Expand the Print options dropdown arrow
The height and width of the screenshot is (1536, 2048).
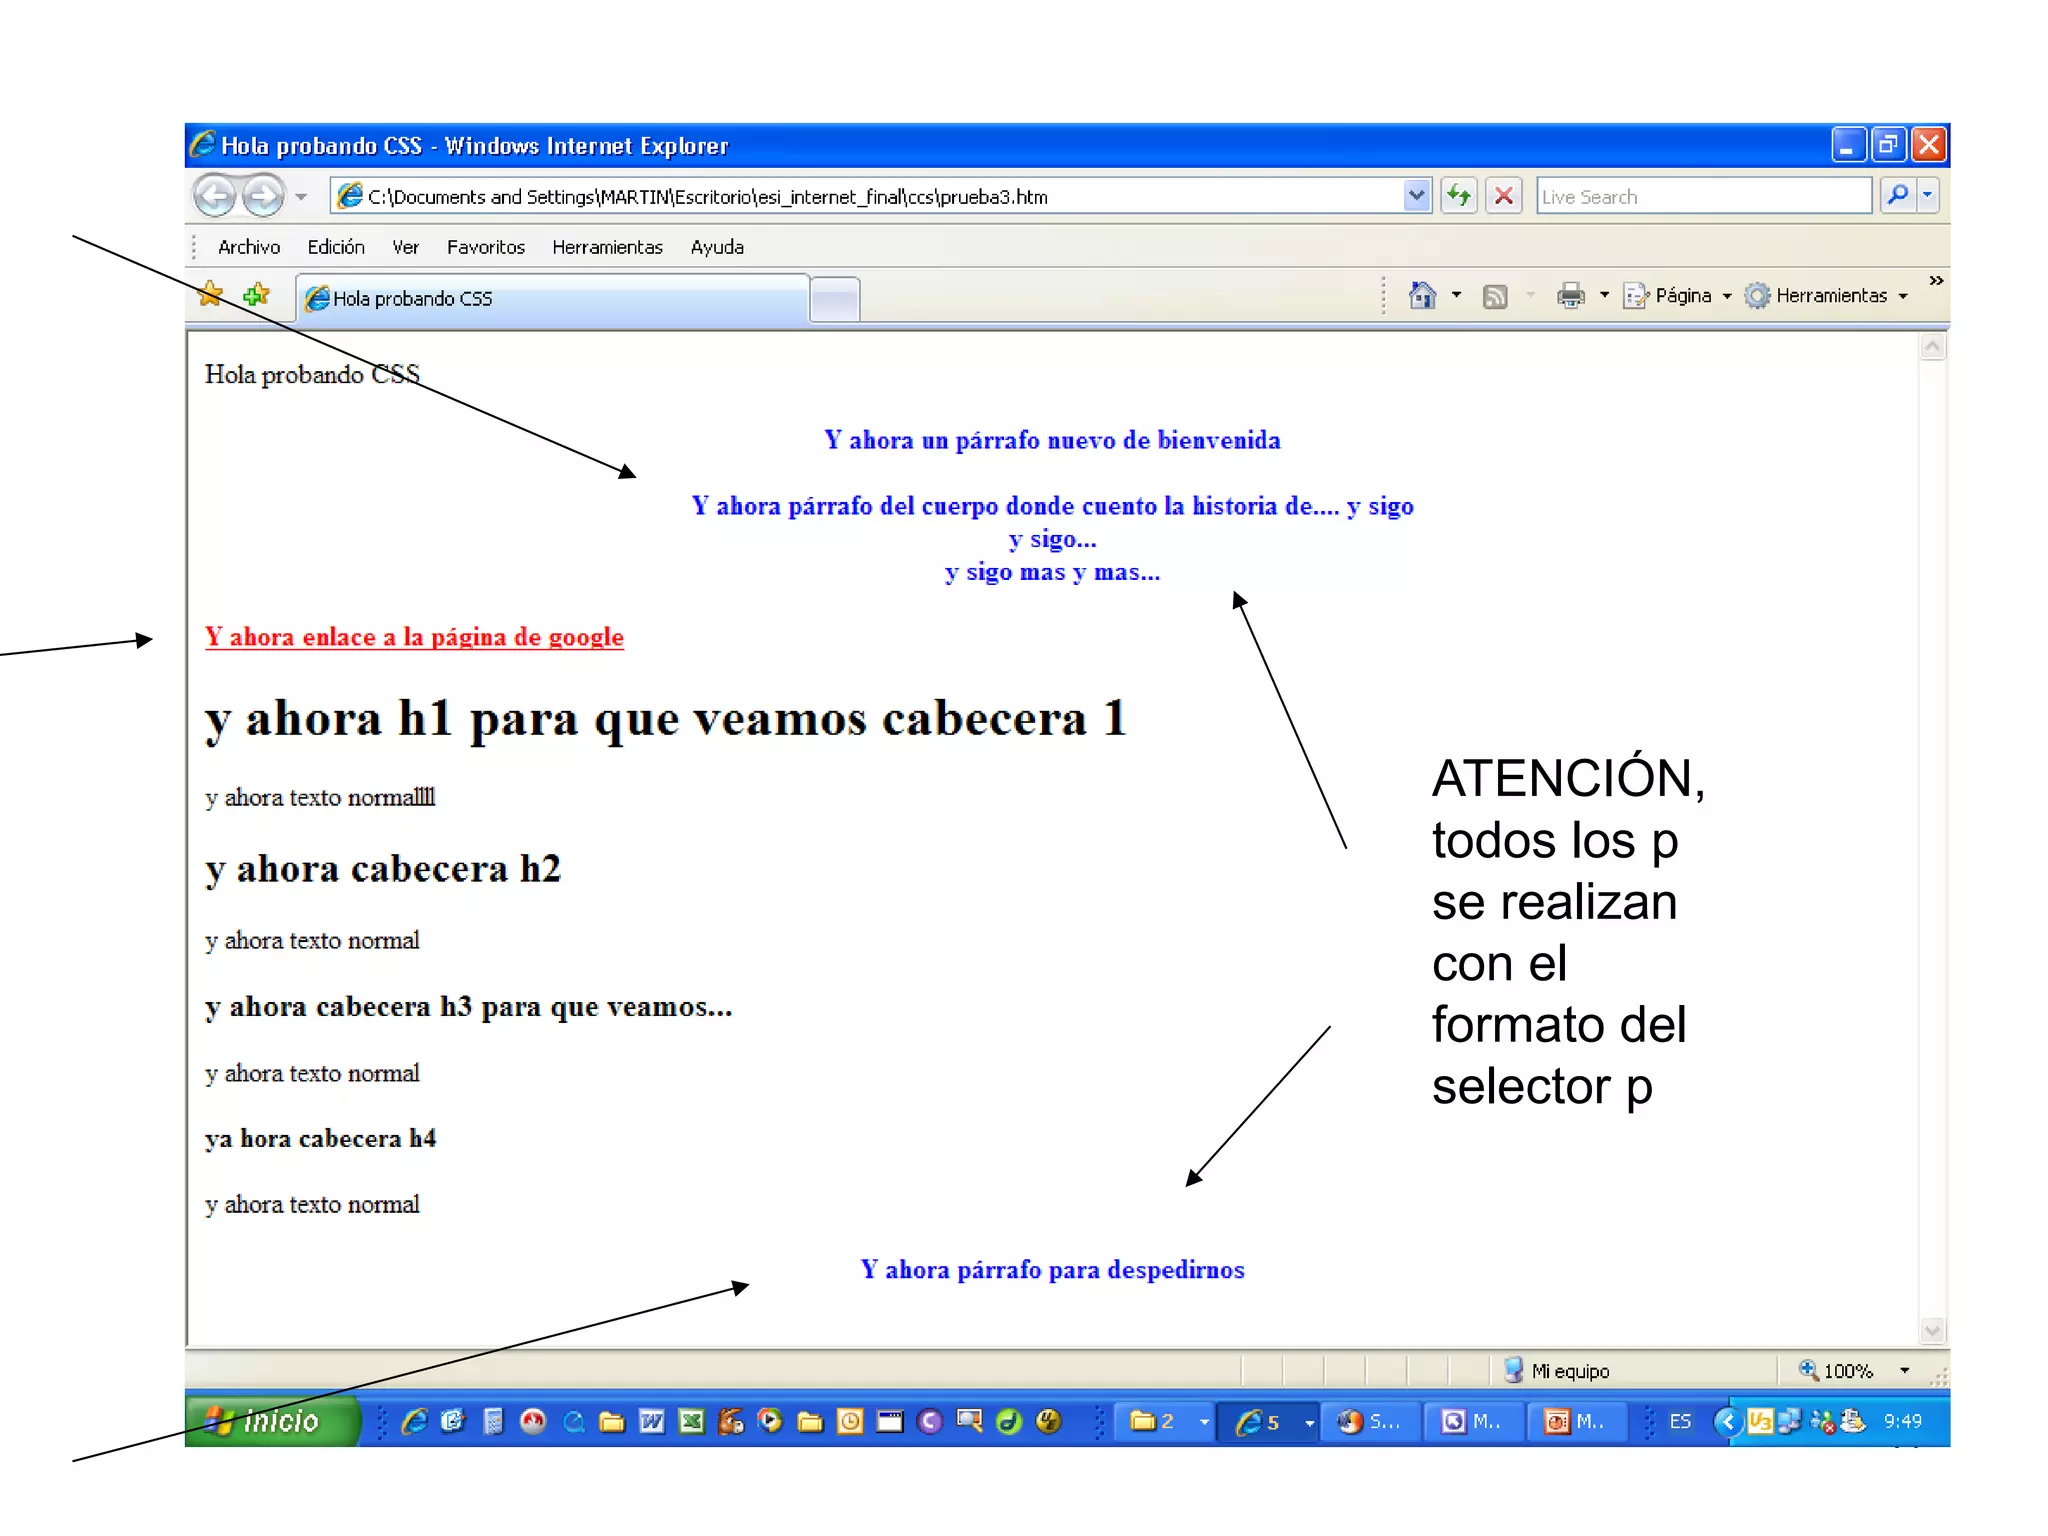point(1604,295)
